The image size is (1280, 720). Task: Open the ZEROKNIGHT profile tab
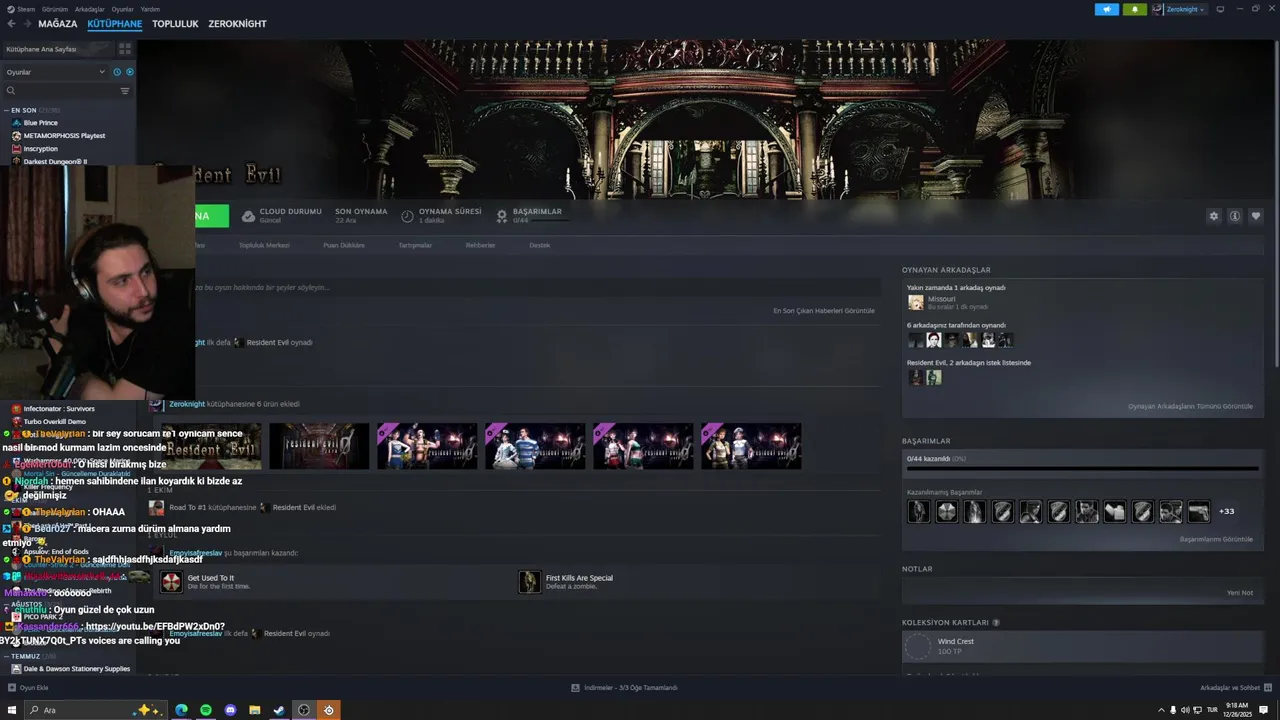coord(237,24)
